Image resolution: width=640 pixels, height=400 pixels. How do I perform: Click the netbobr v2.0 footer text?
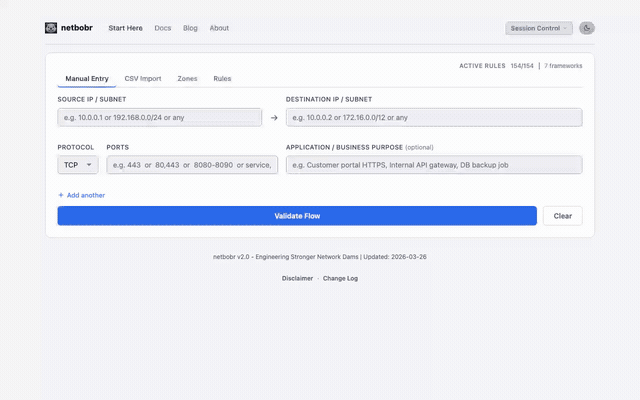(320, 257)
